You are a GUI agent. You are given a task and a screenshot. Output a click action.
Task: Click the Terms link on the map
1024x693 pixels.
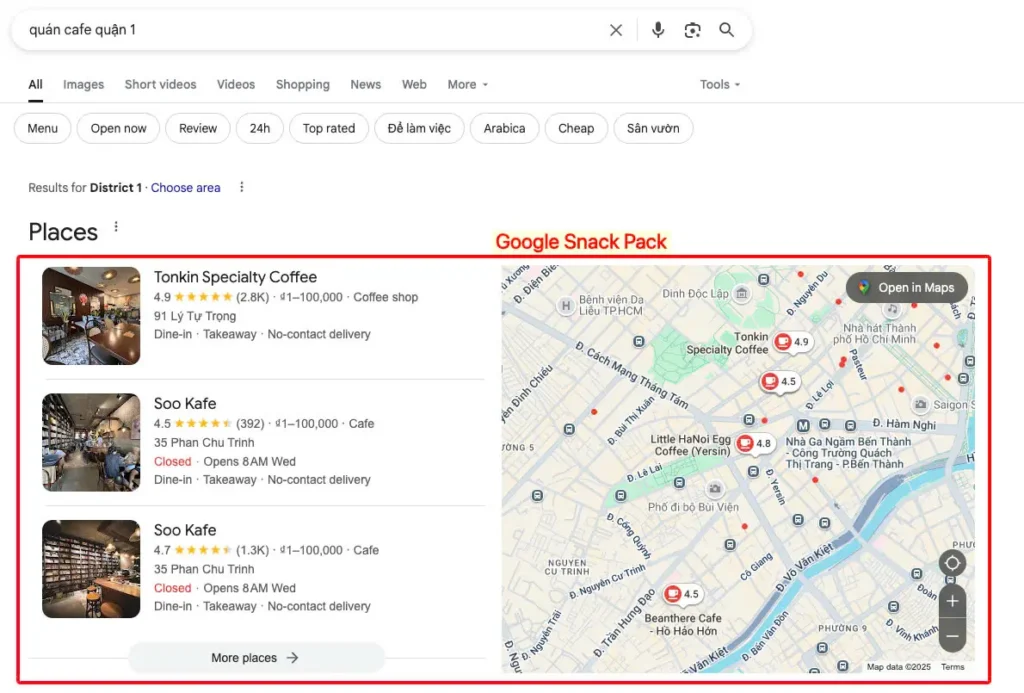tap(952, 667)
